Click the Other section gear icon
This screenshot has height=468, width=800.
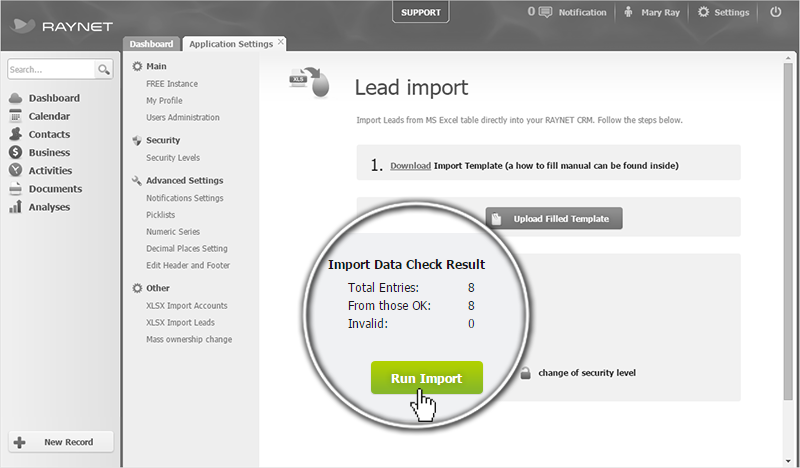click(137, 288)
